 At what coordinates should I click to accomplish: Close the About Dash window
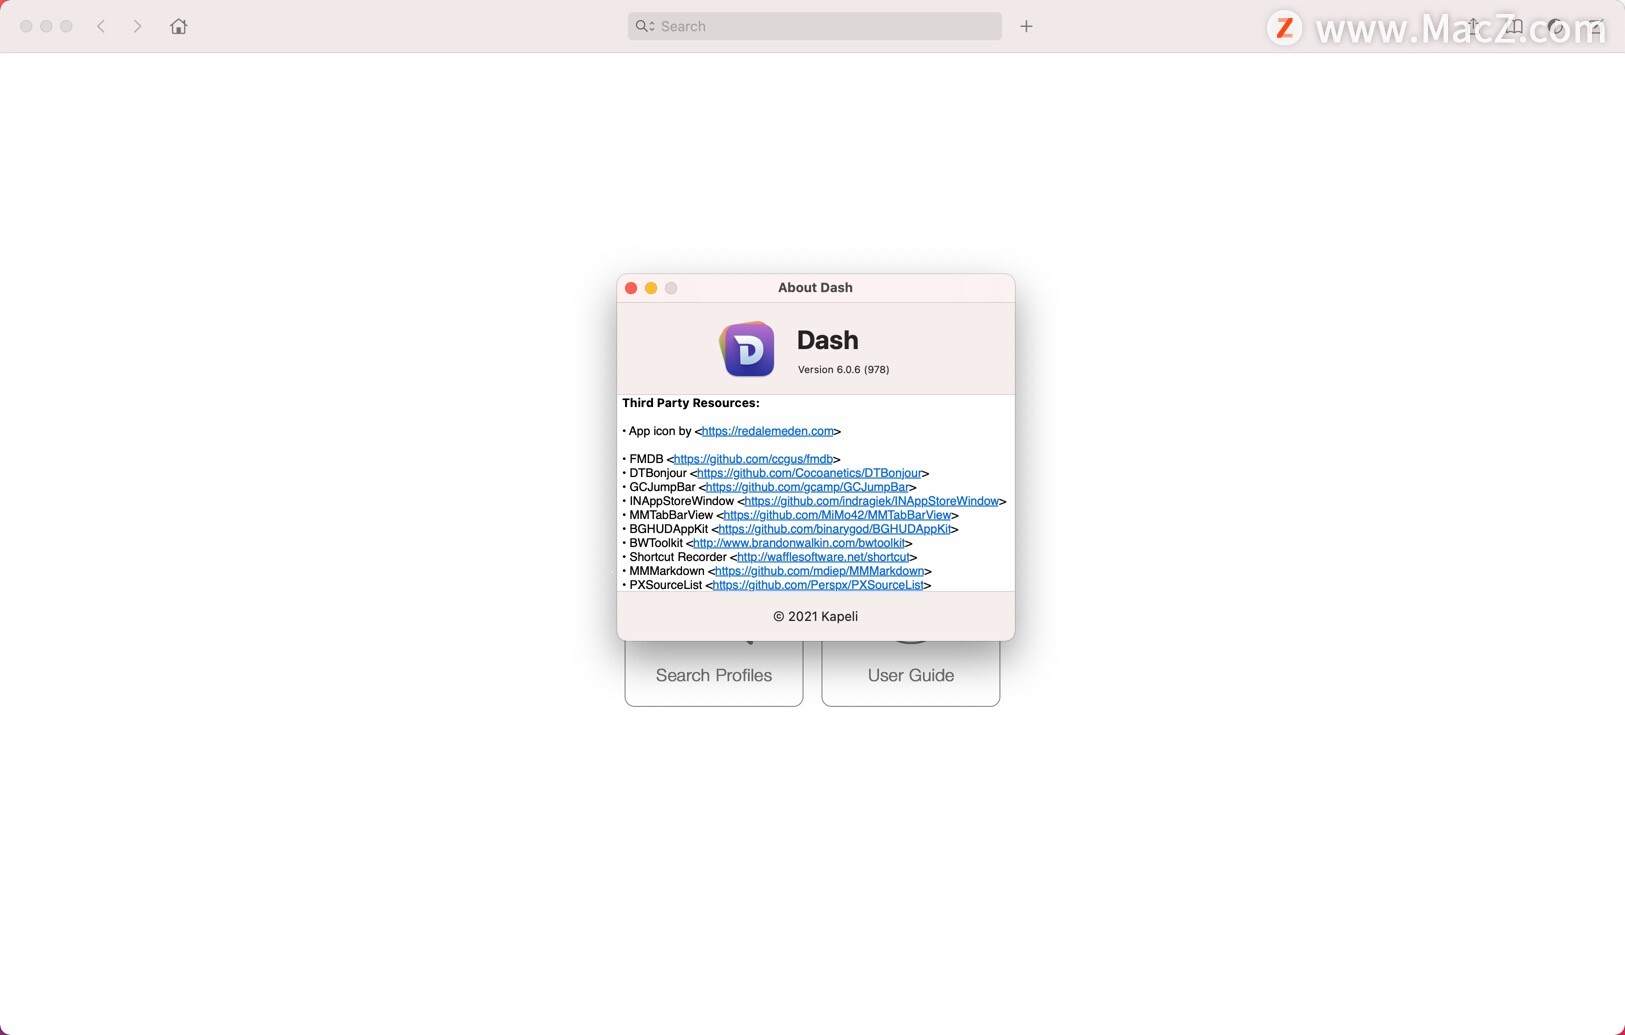click(x=631, y=288)
